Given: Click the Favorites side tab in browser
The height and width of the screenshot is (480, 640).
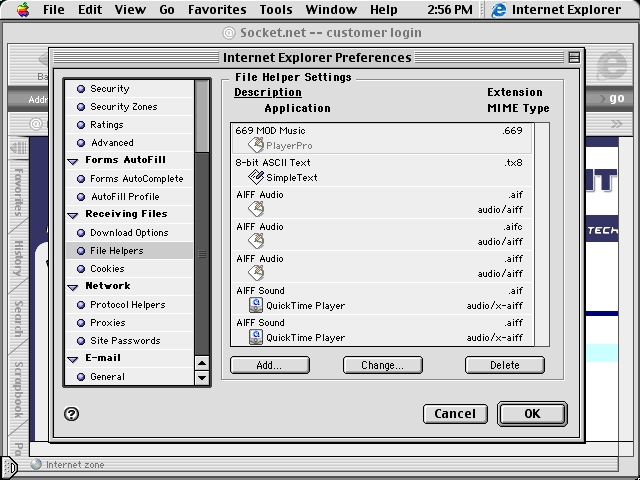Looking at the screenshot, I should pos(18,191).
